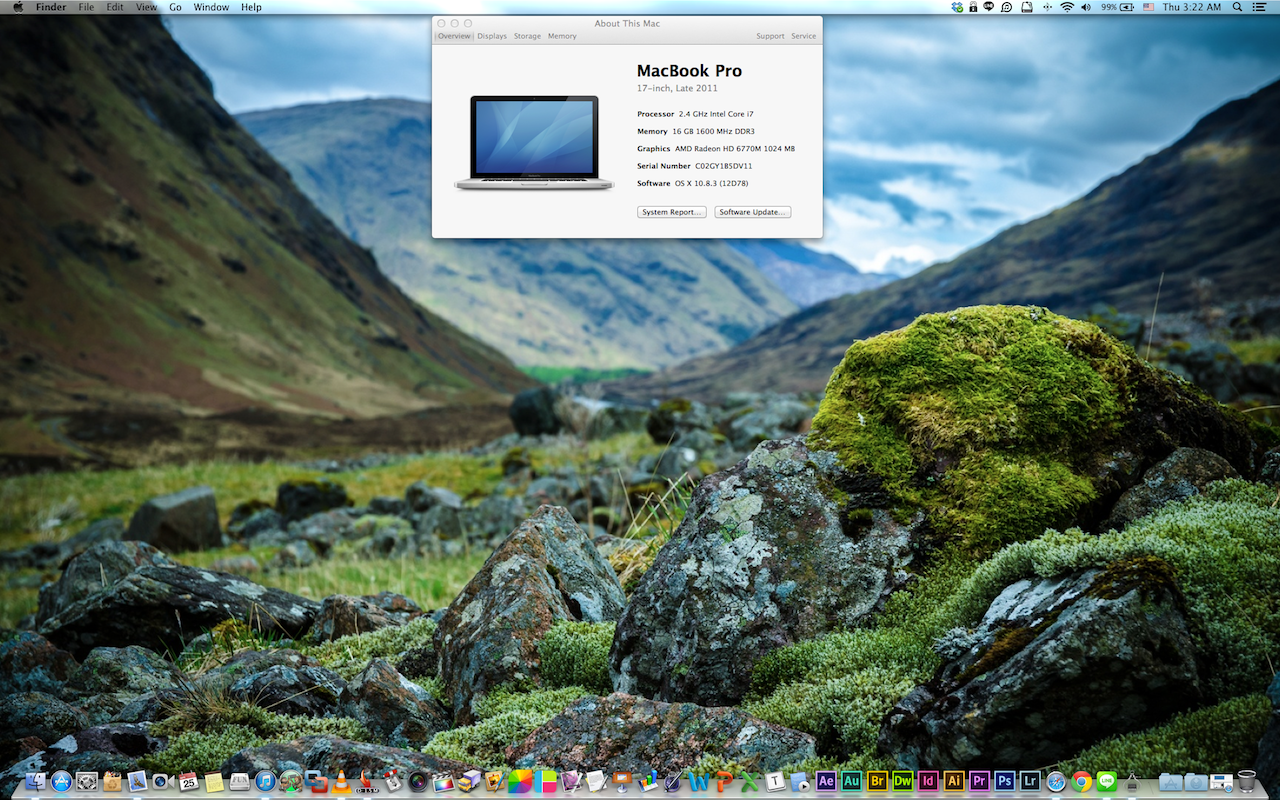Viewport: 1280px width, 800px height.
Task: Open Adobe After Effects in the dock
Action: click(826, 781)
